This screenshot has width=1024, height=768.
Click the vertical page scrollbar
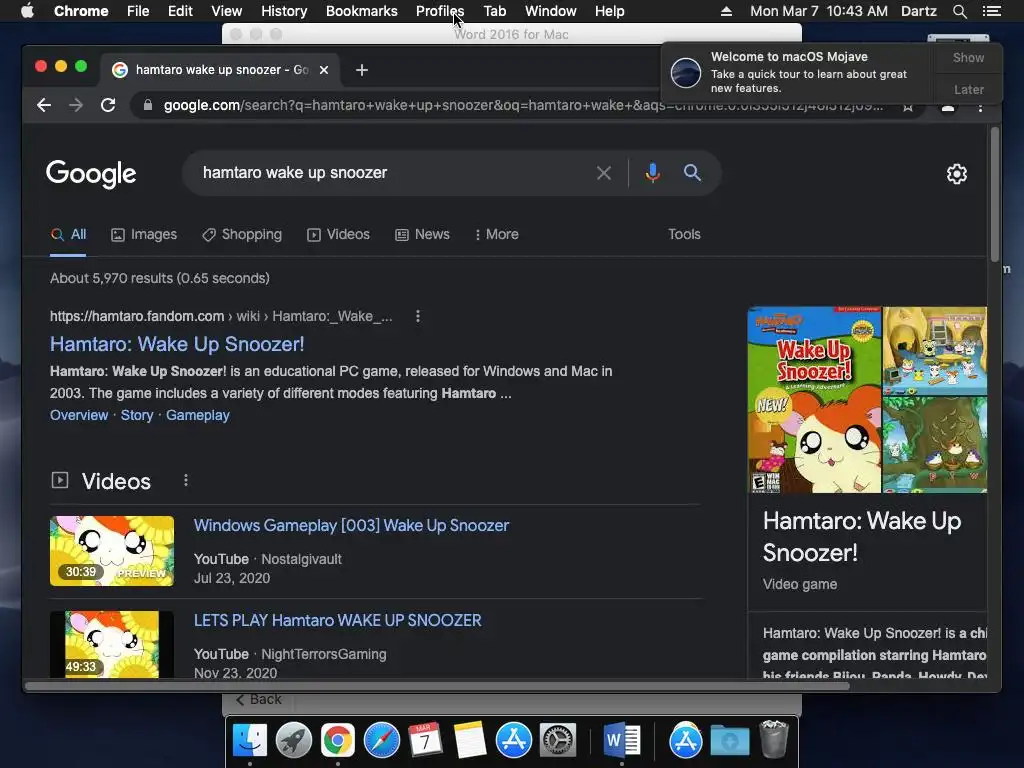[x=995, y=194]
